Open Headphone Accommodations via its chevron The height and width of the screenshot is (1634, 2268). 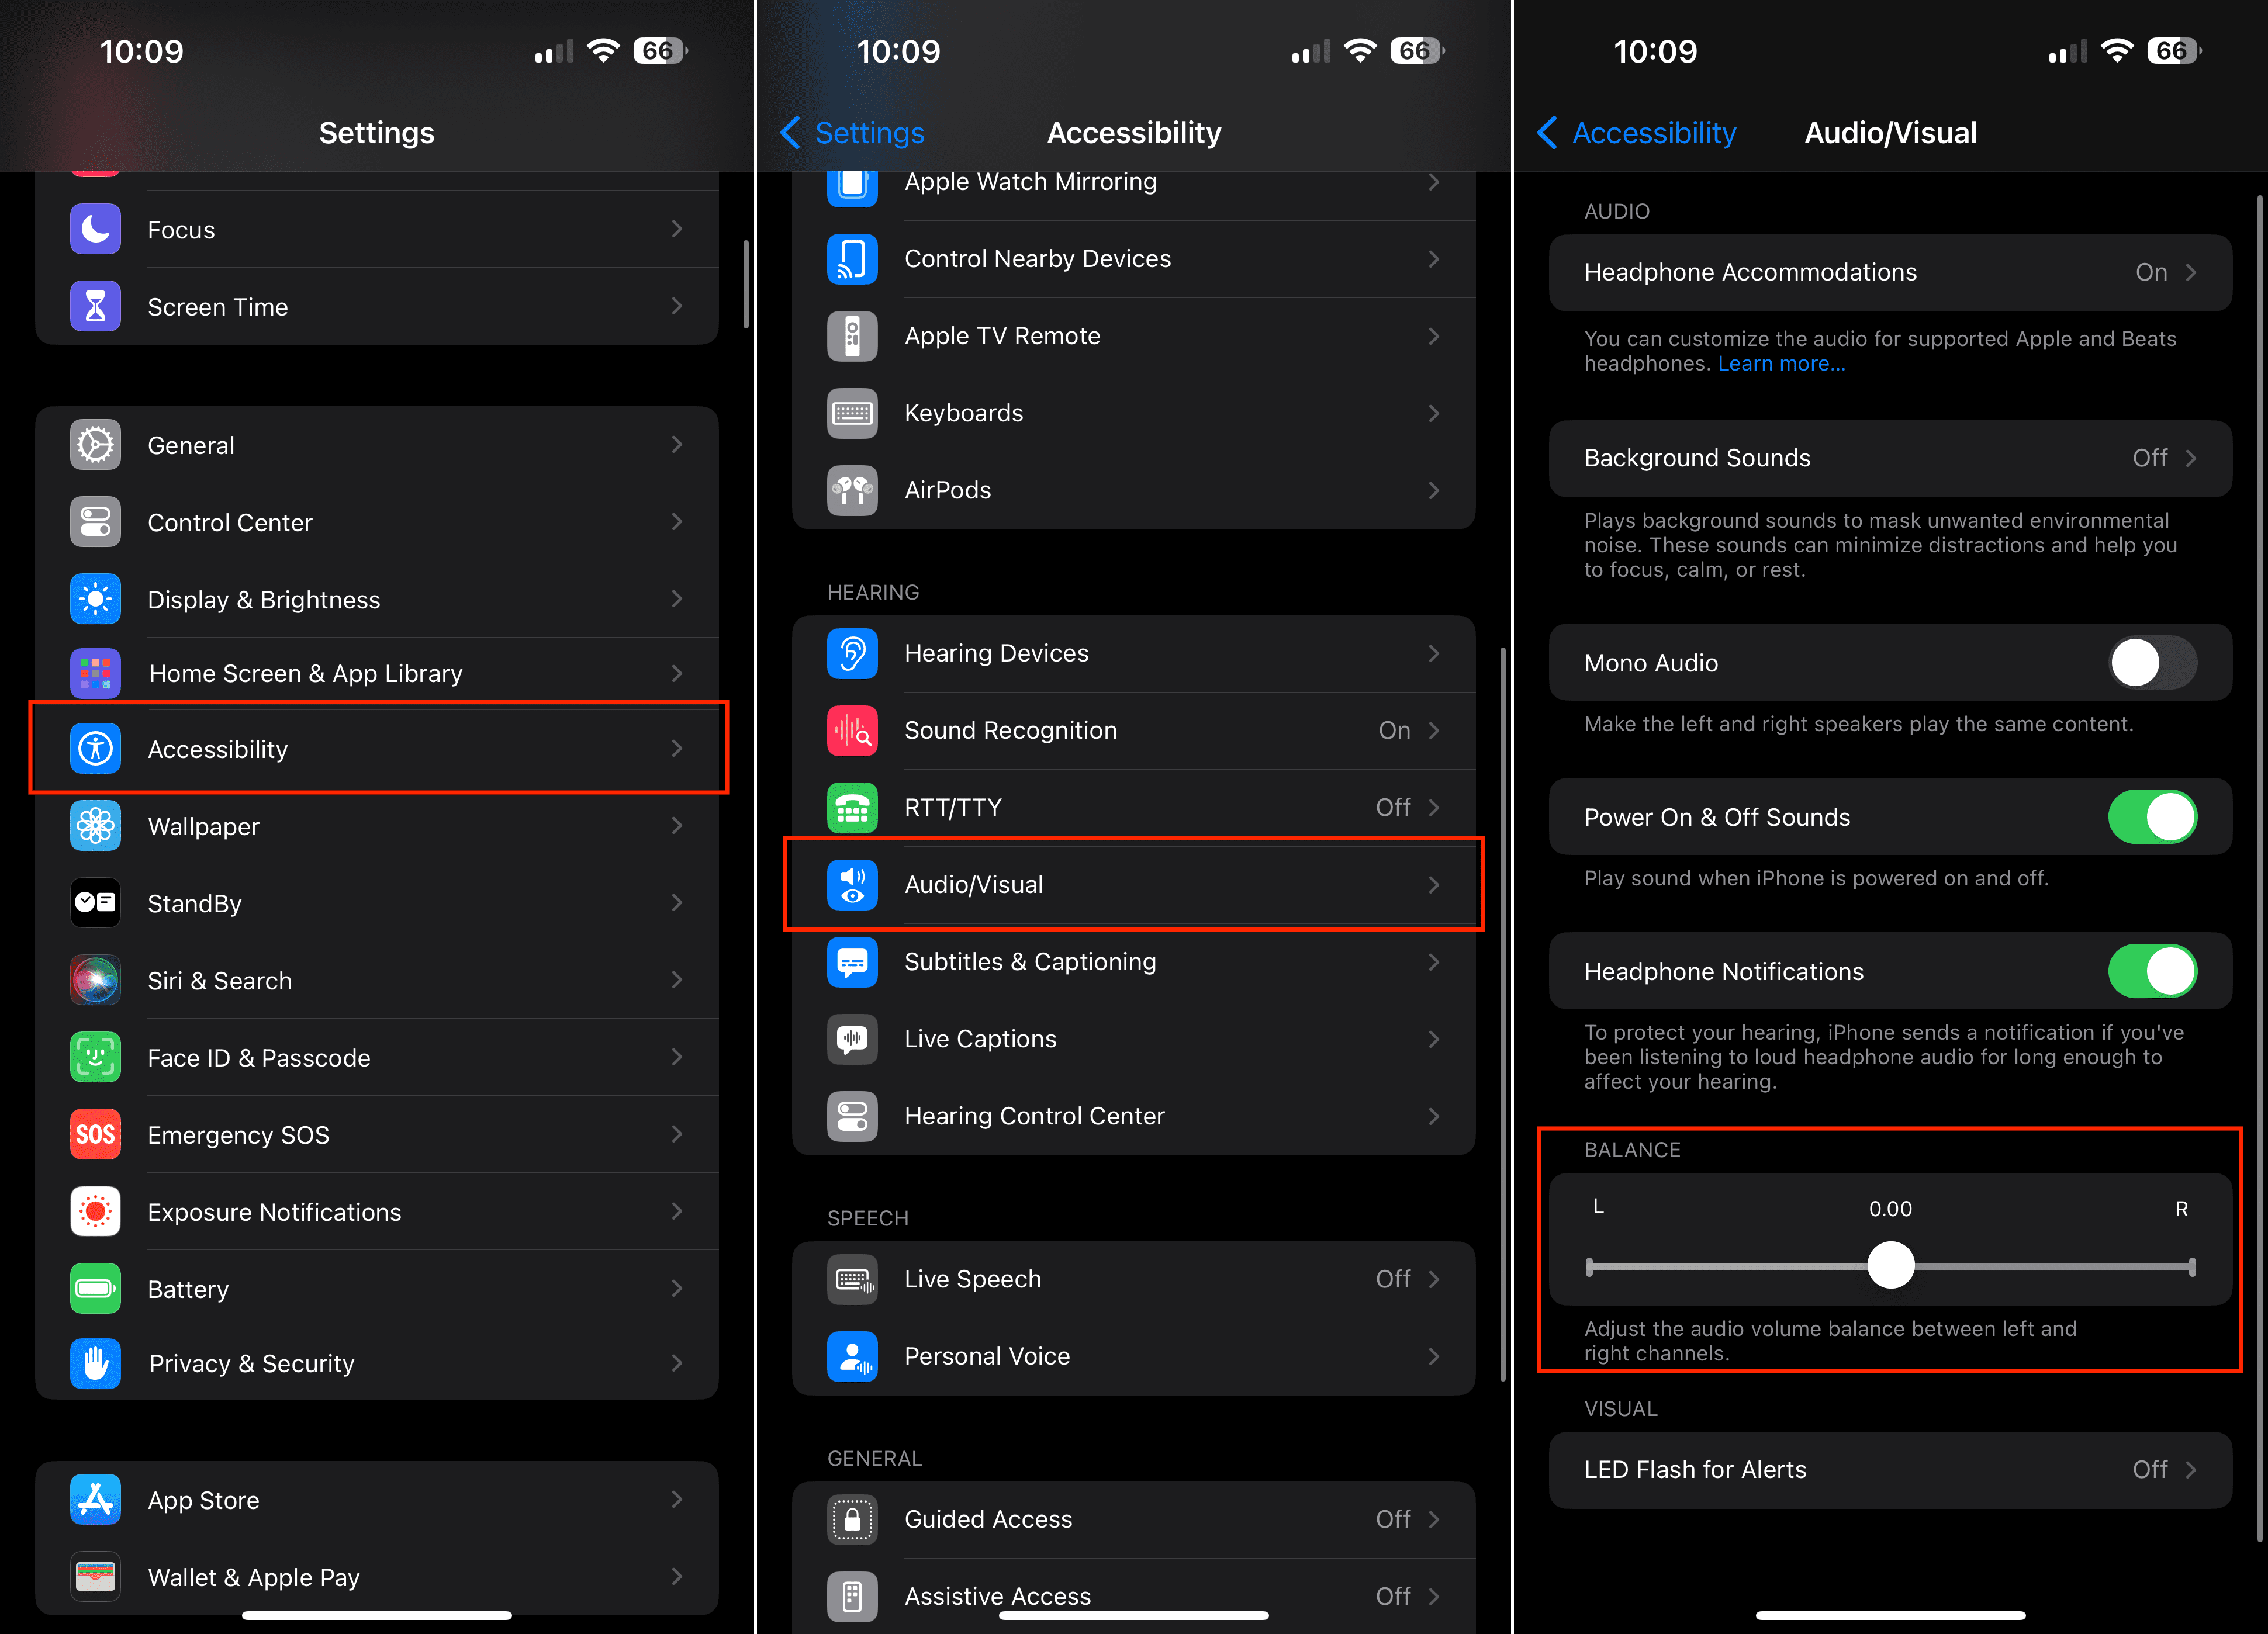click(2191, 272)
